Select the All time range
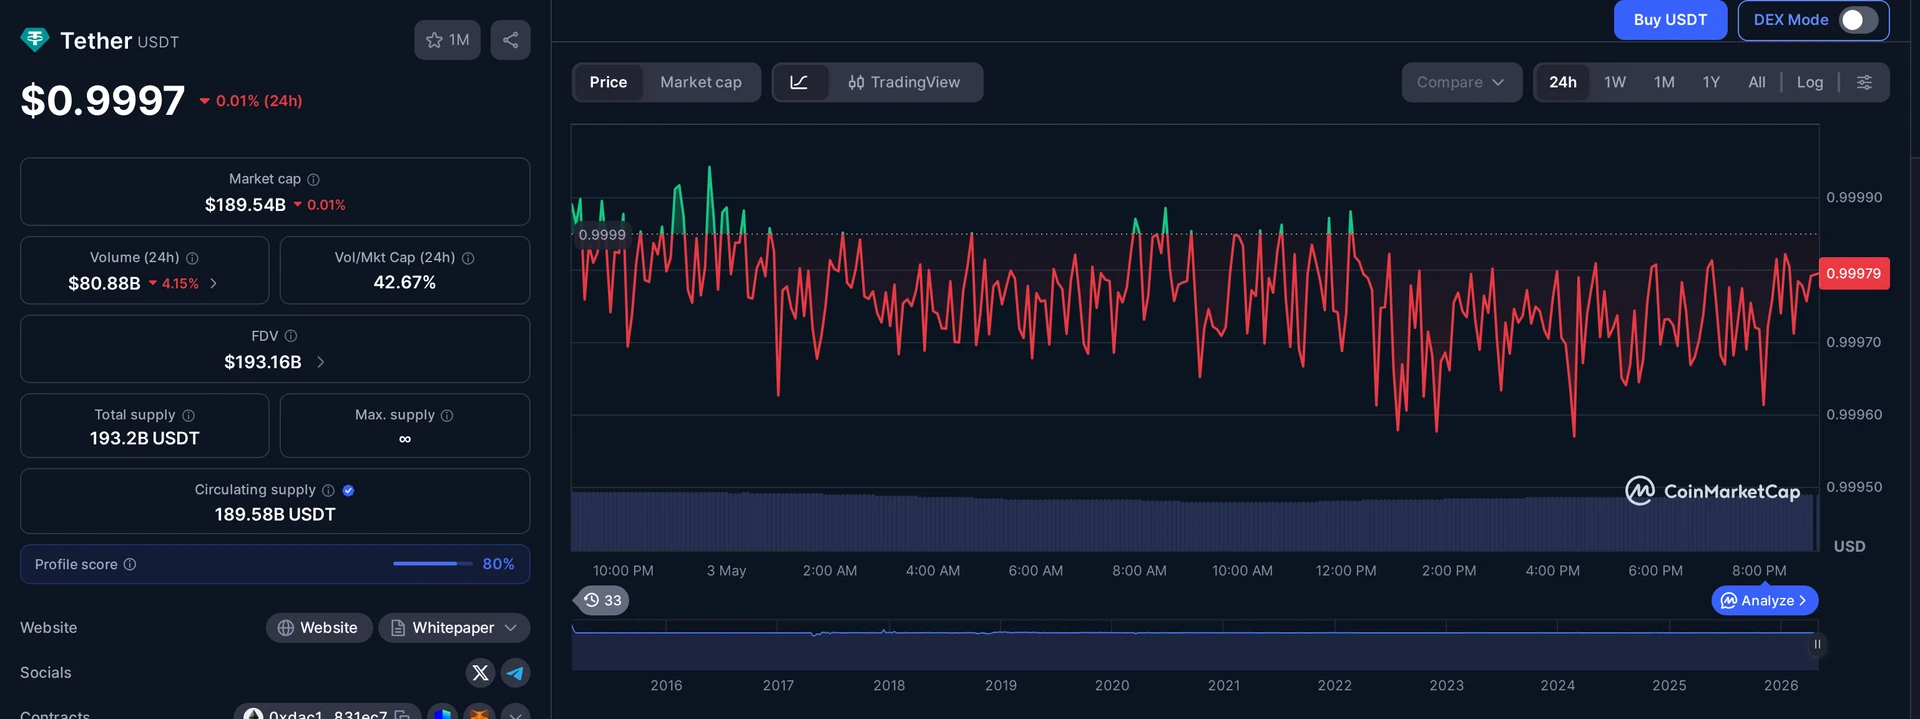The height and width of the screenshot is (719, 1920). coord(1757,82)
